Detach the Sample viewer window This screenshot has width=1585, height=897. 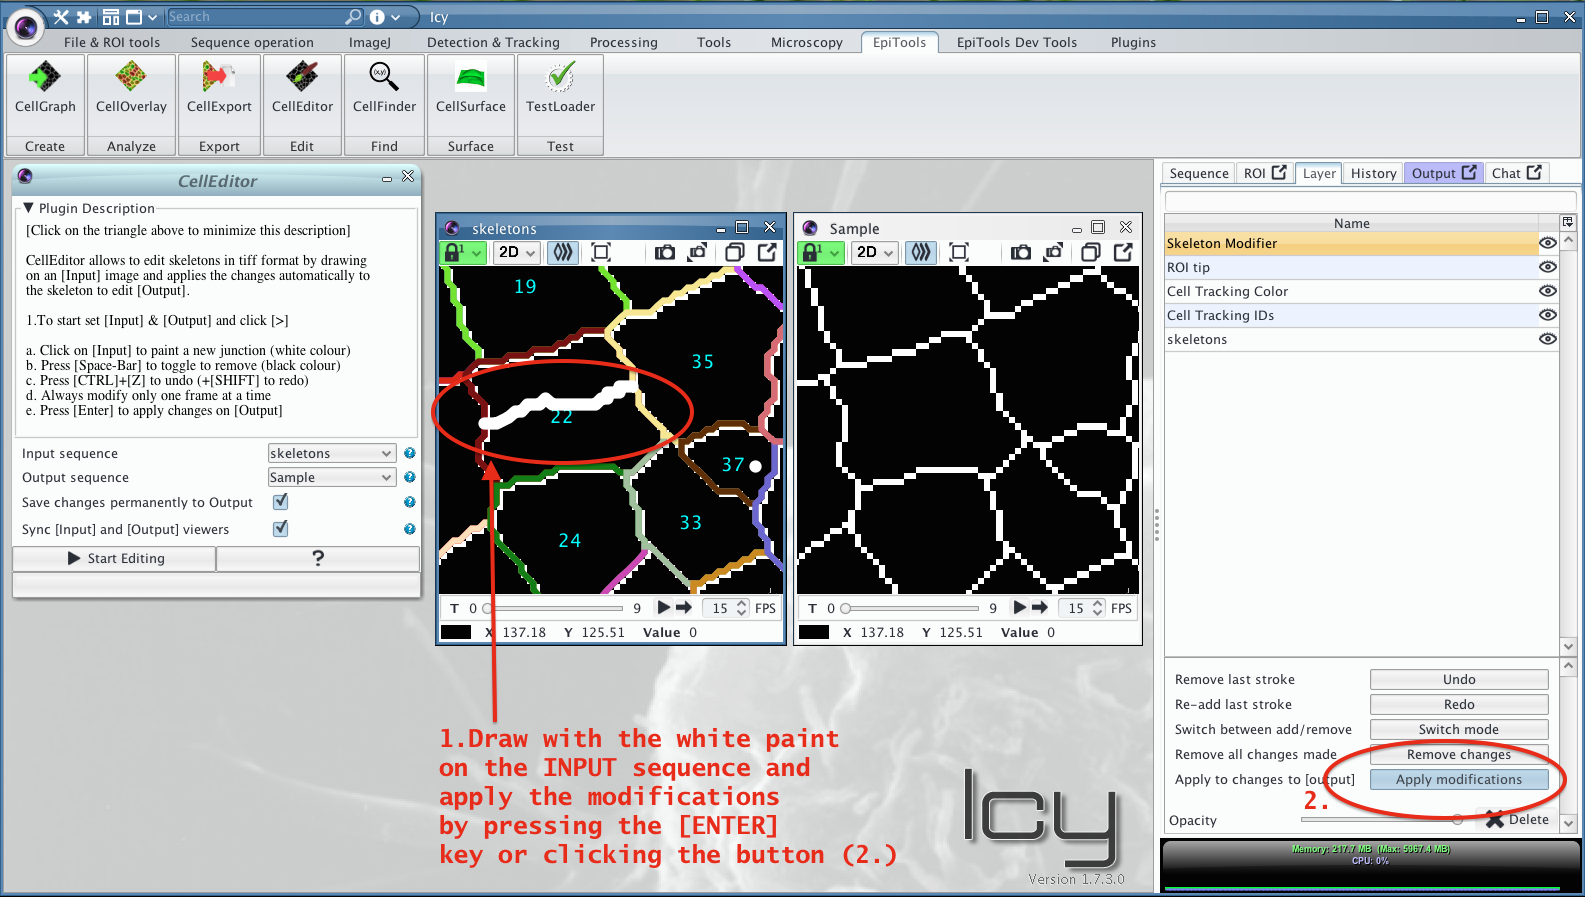[1123, 252]
